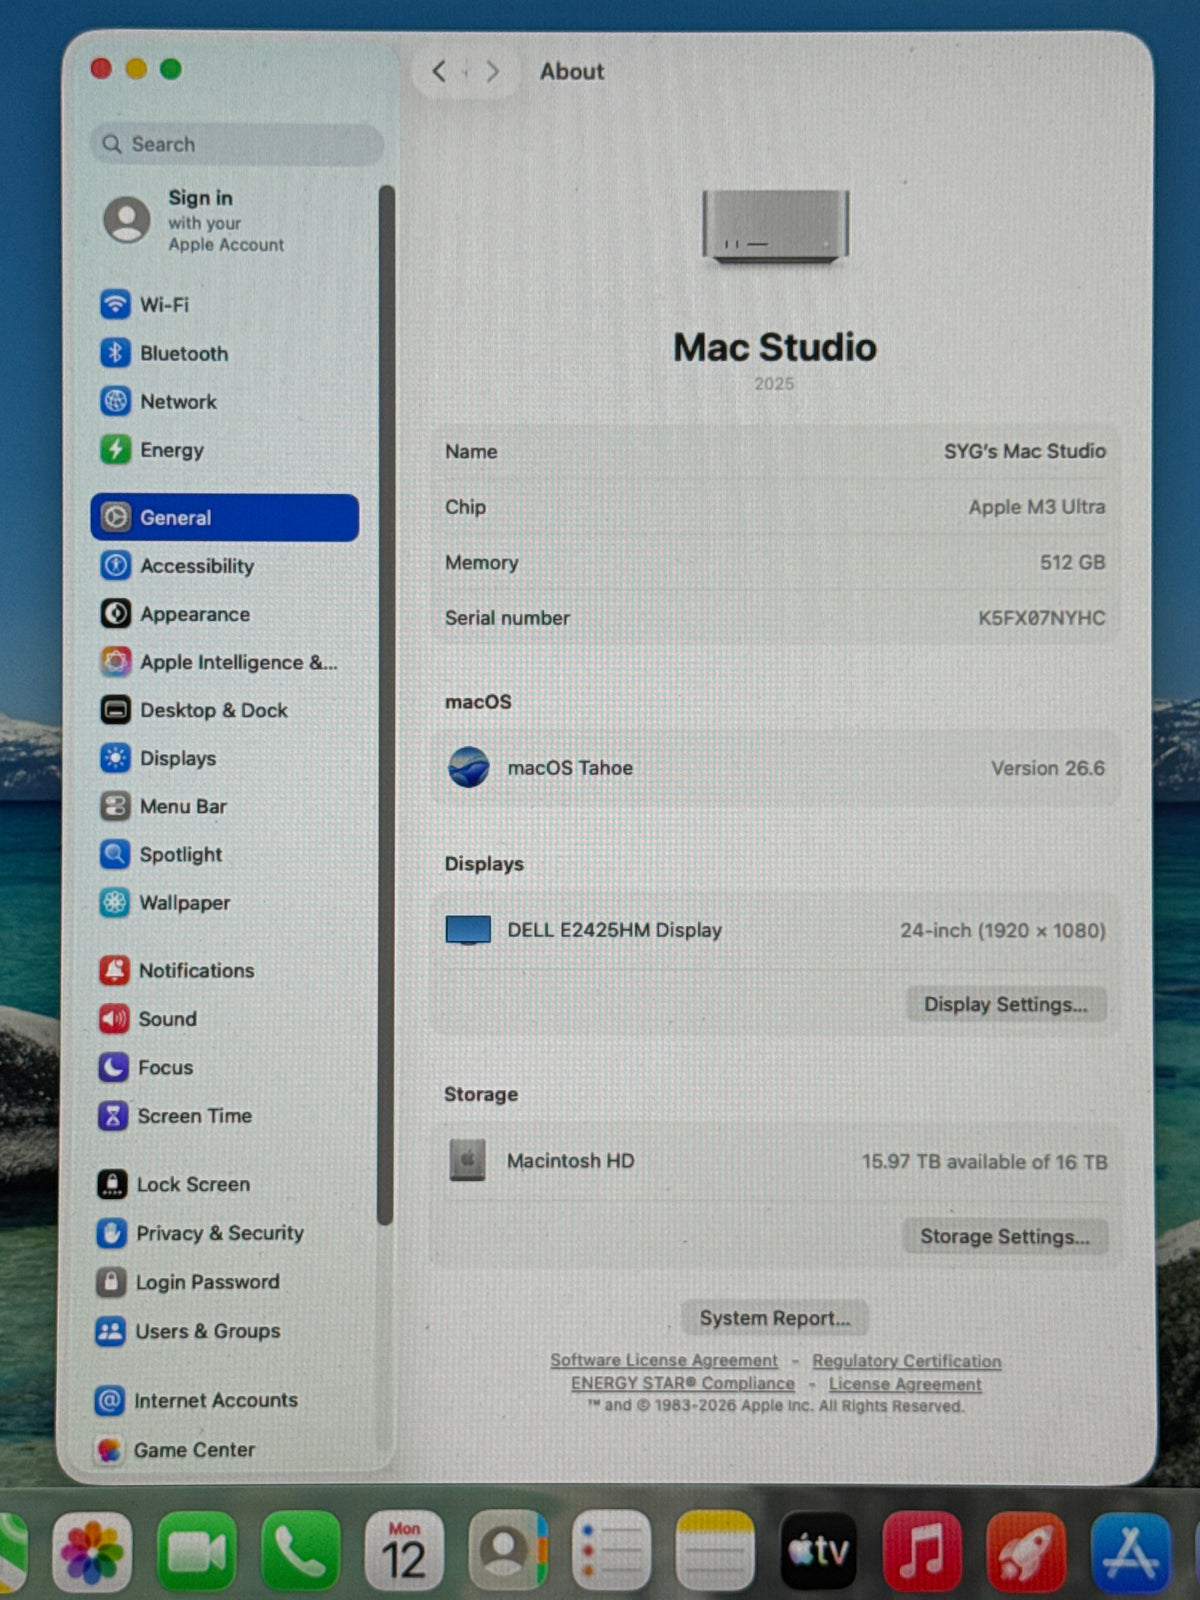Click serial number K5FX07NYHC
The image size is (1200, 1600).
[x=1041, y=618]
